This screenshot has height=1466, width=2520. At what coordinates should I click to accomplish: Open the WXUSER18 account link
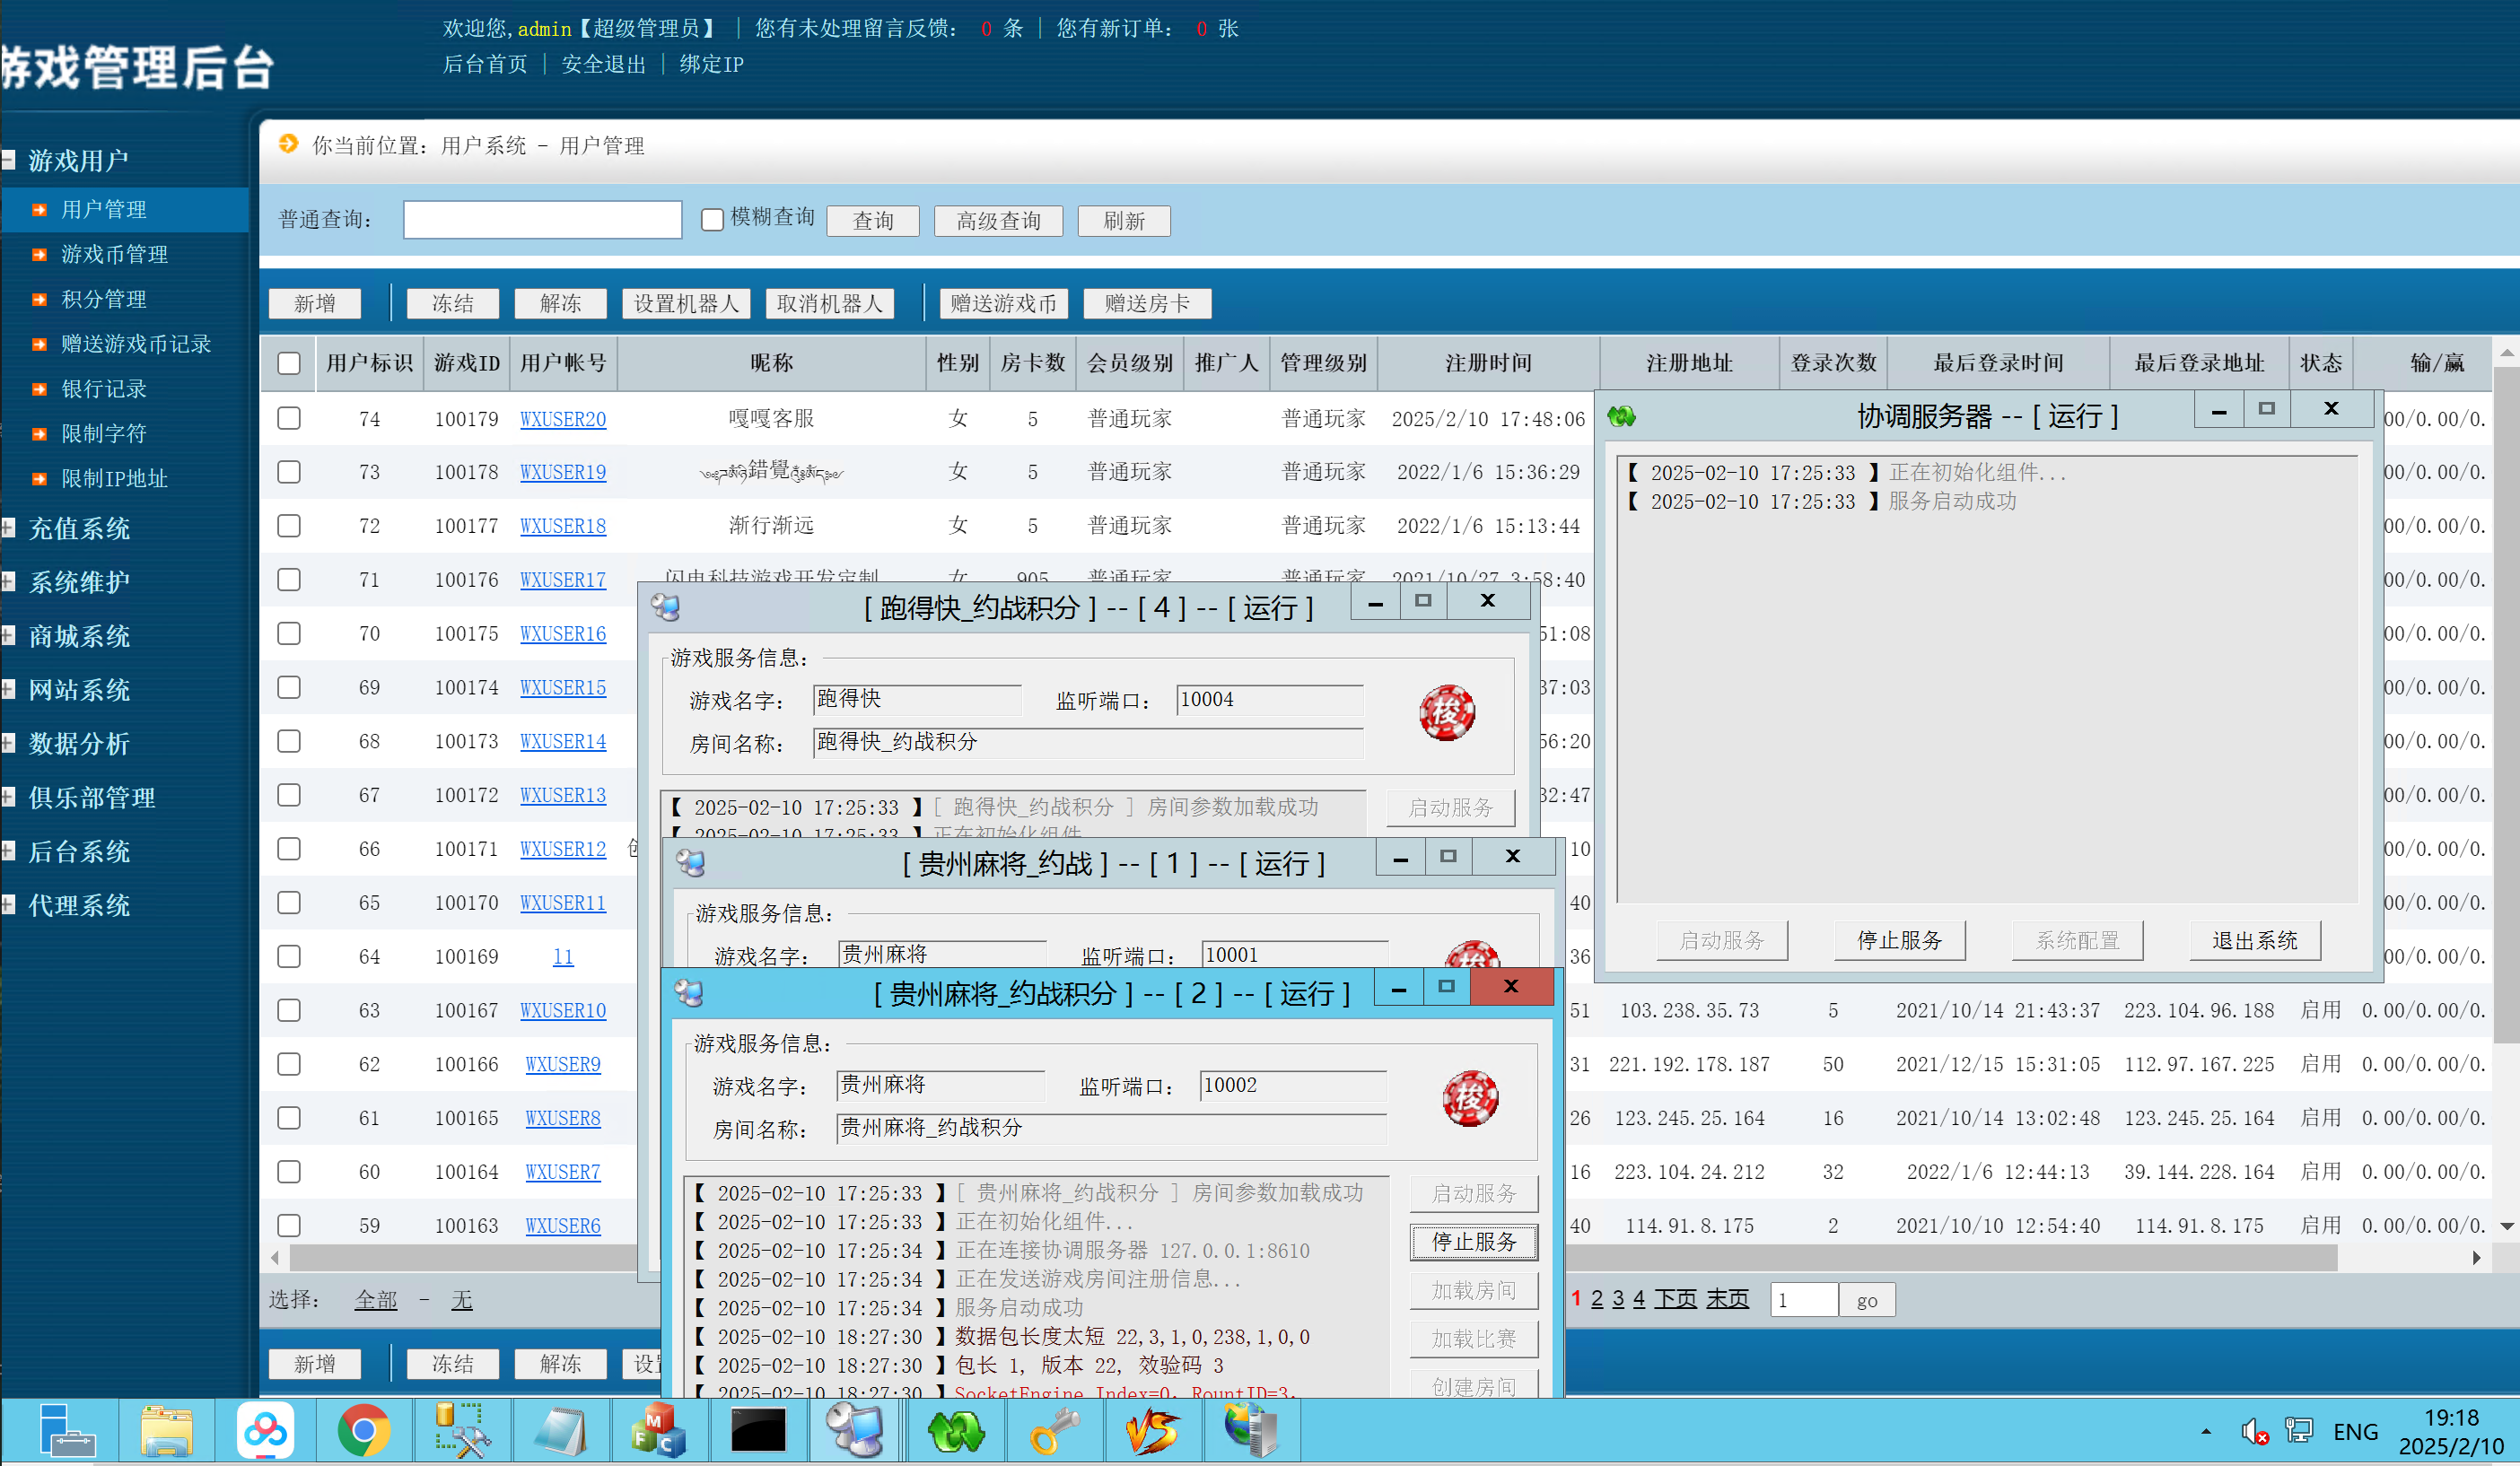[563, 526]
